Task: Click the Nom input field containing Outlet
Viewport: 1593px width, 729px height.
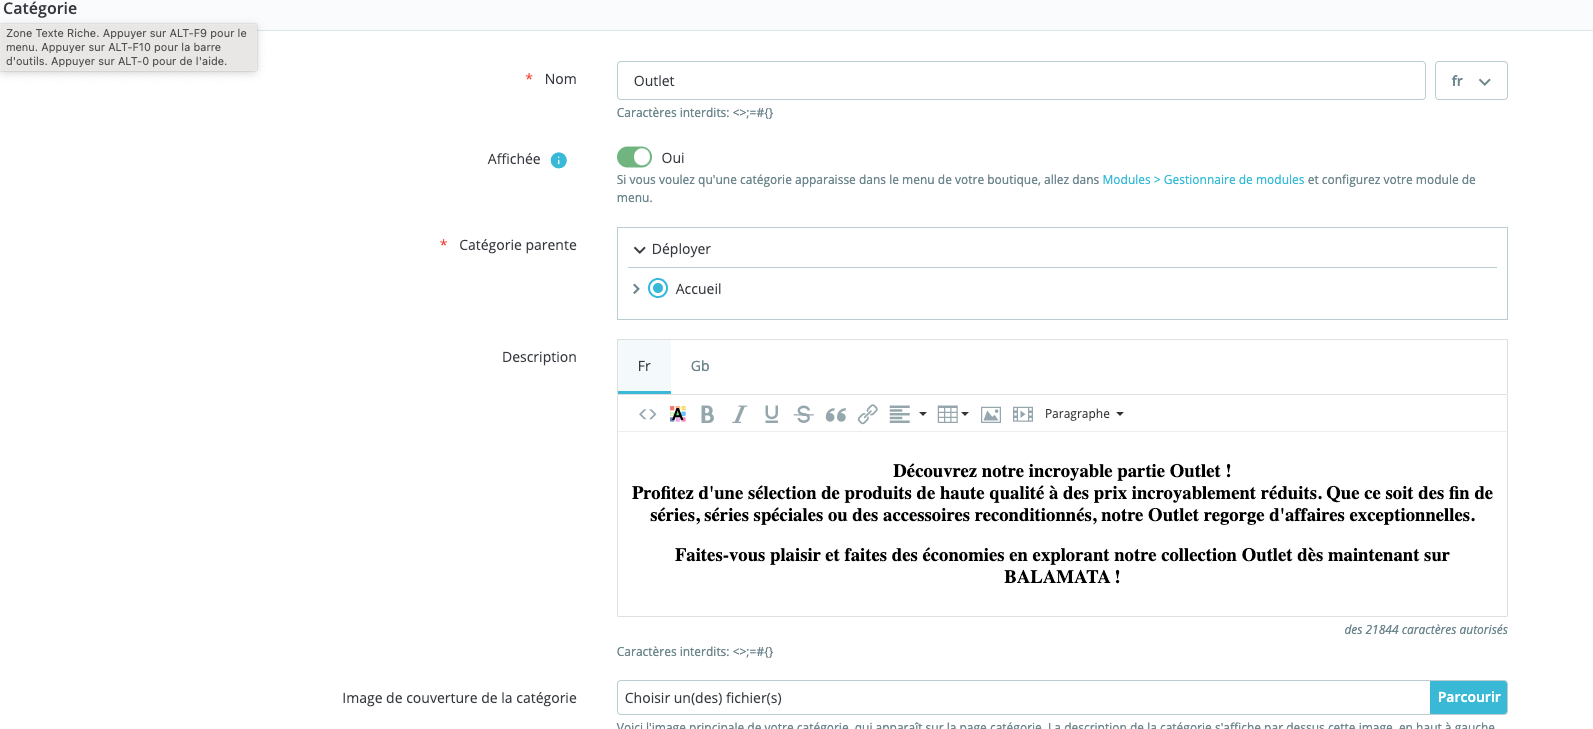Action: click(1021, 81)
